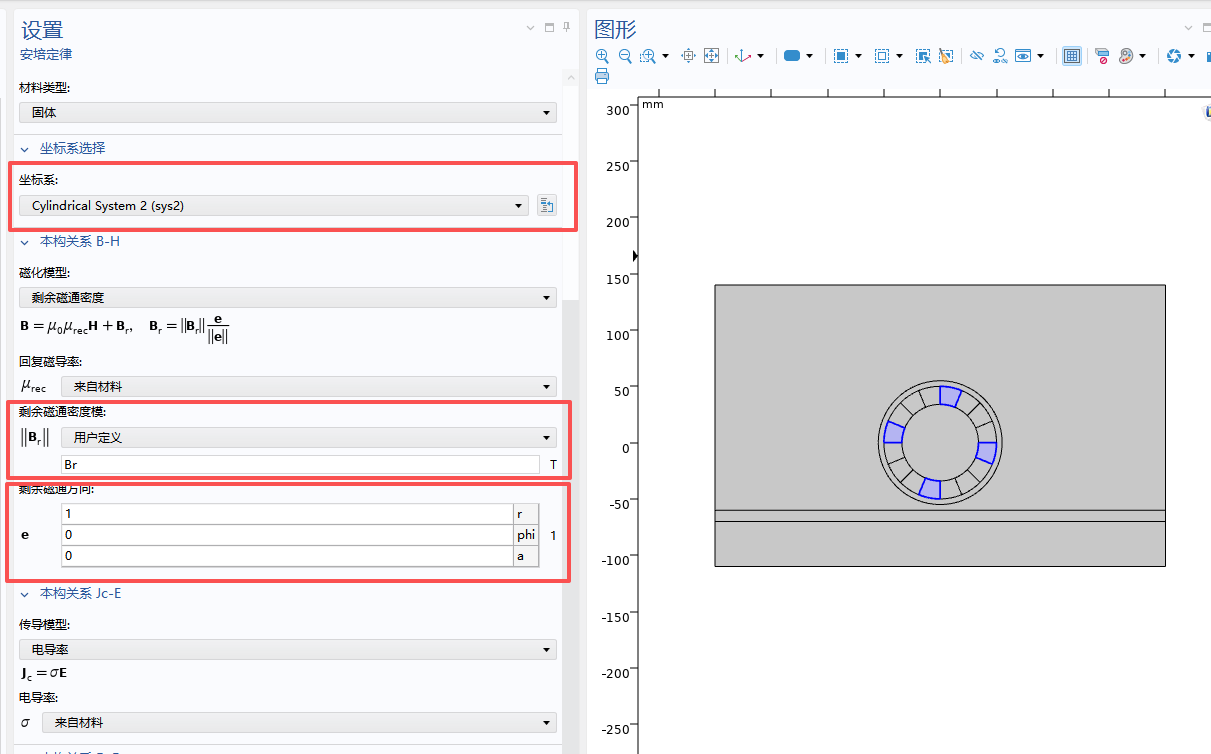The width and height of the screenshot is (1211, 754).
Task: Click the color palette icon
Action: coord(1126,56)
